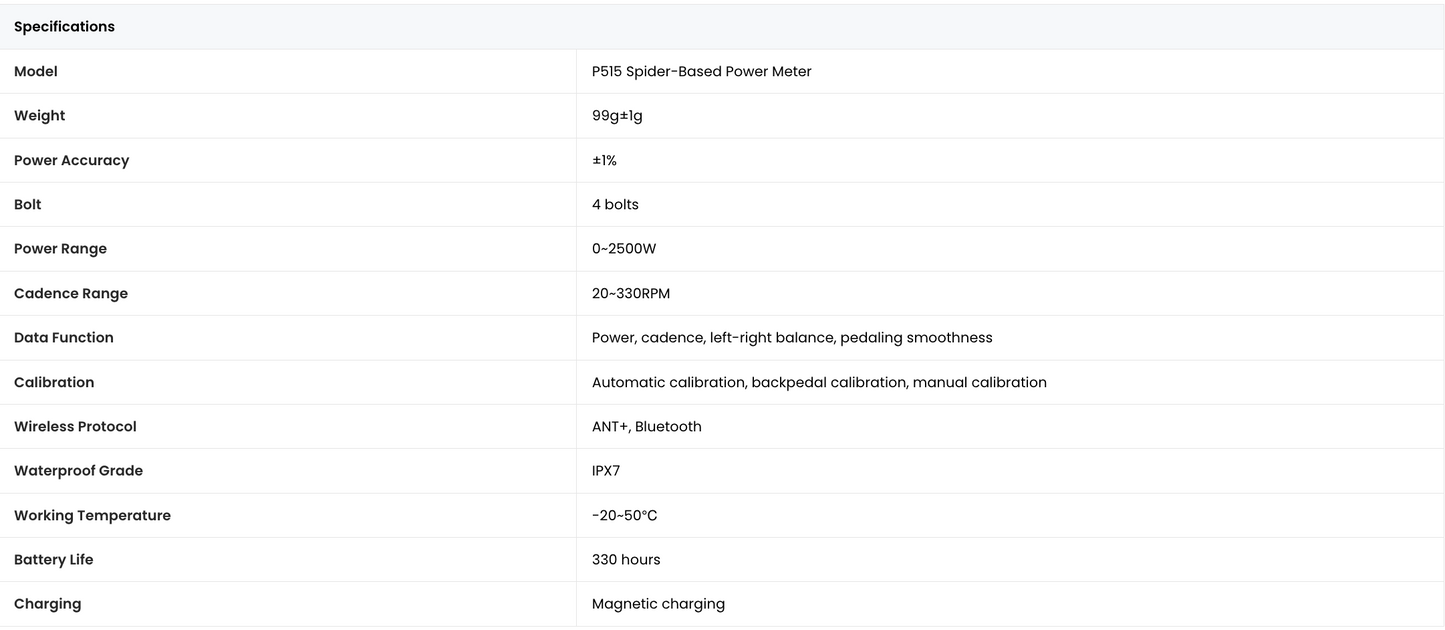Click the pedaling smoothness data function text

pos(916,338)
